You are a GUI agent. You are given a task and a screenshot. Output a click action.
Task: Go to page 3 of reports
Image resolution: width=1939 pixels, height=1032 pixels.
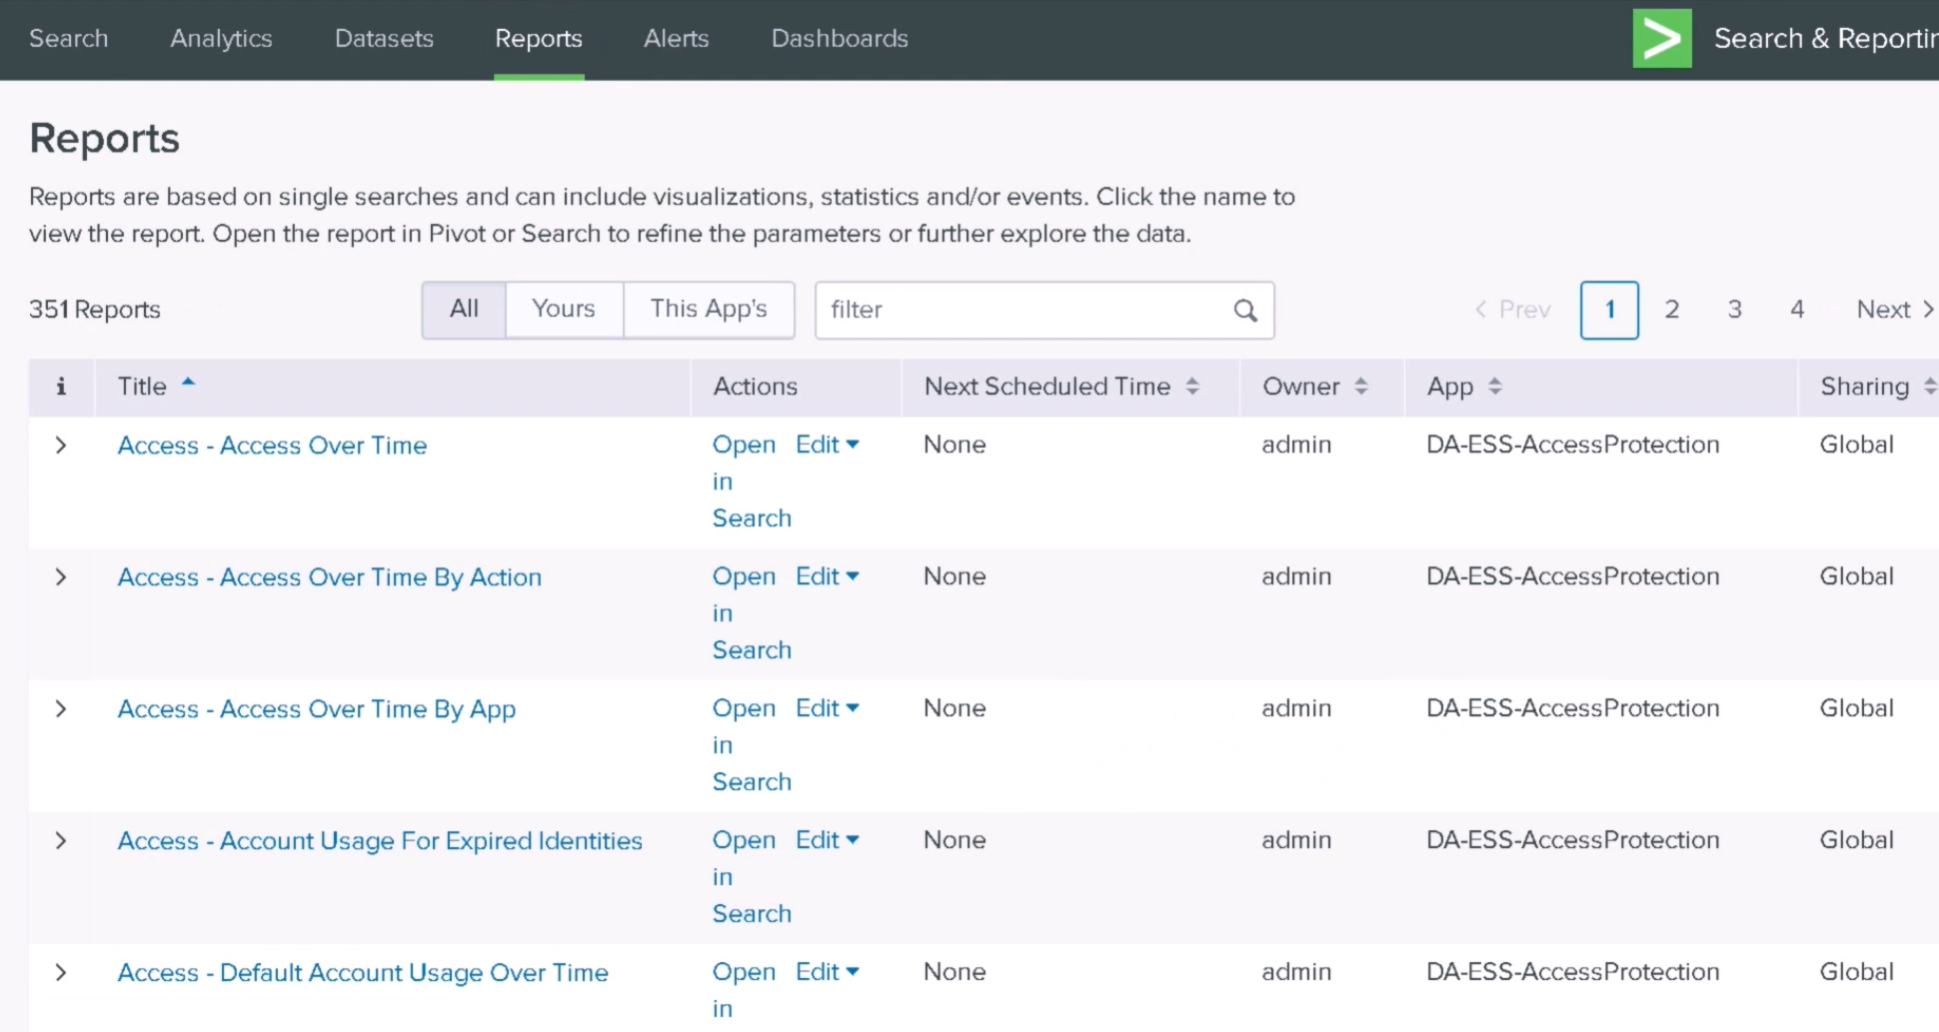1735,310
